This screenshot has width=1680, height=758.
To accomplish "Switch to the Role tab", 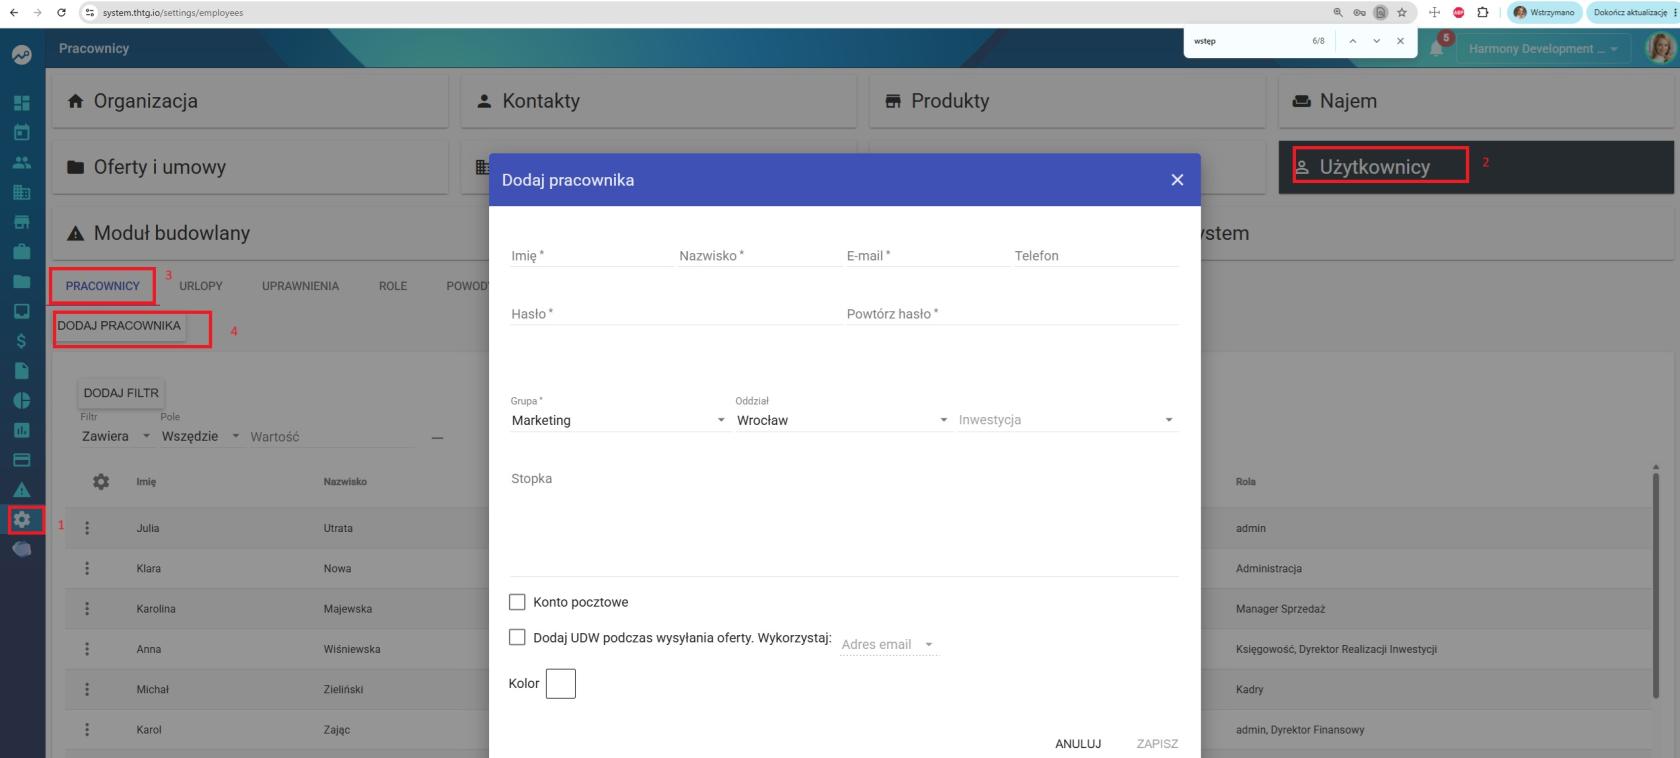I will point(393,286).
